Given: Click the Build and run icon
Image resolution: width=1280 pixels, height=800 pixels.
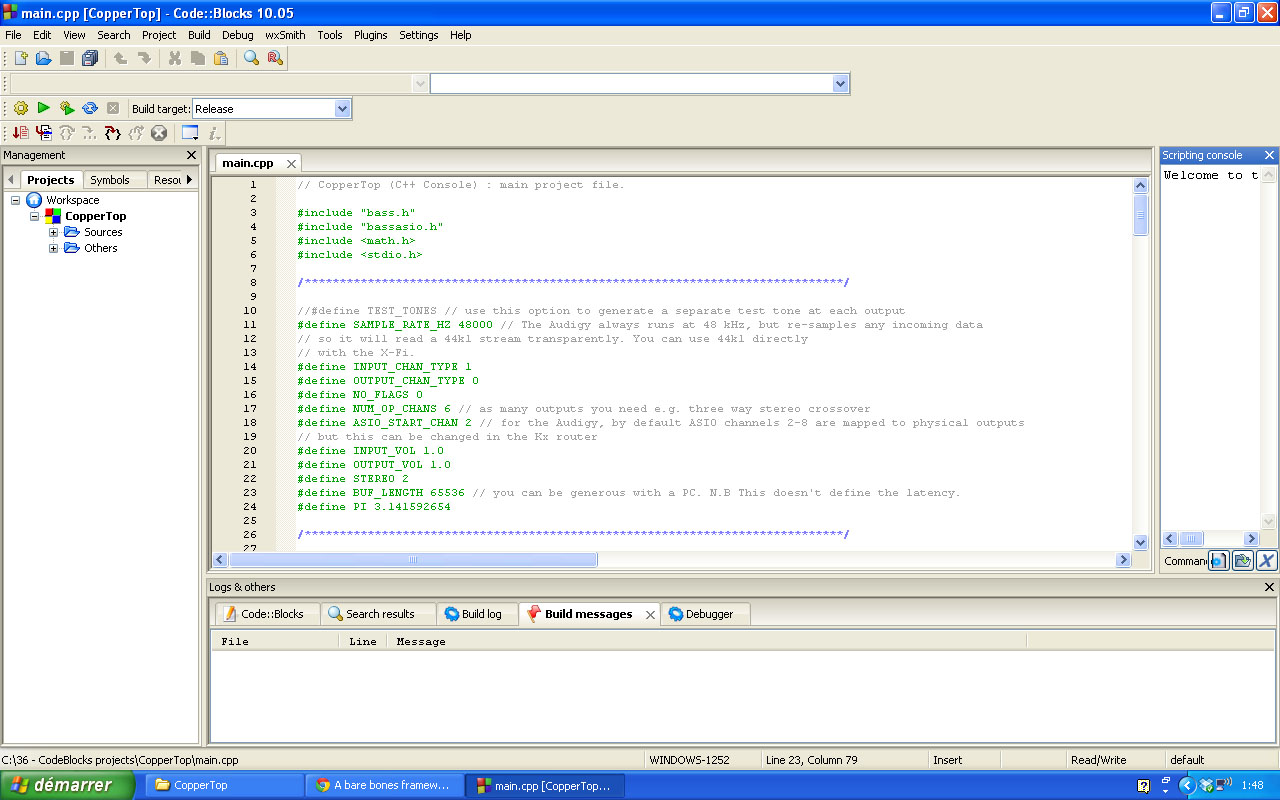Looking at the screenshot, I should 67,108.
